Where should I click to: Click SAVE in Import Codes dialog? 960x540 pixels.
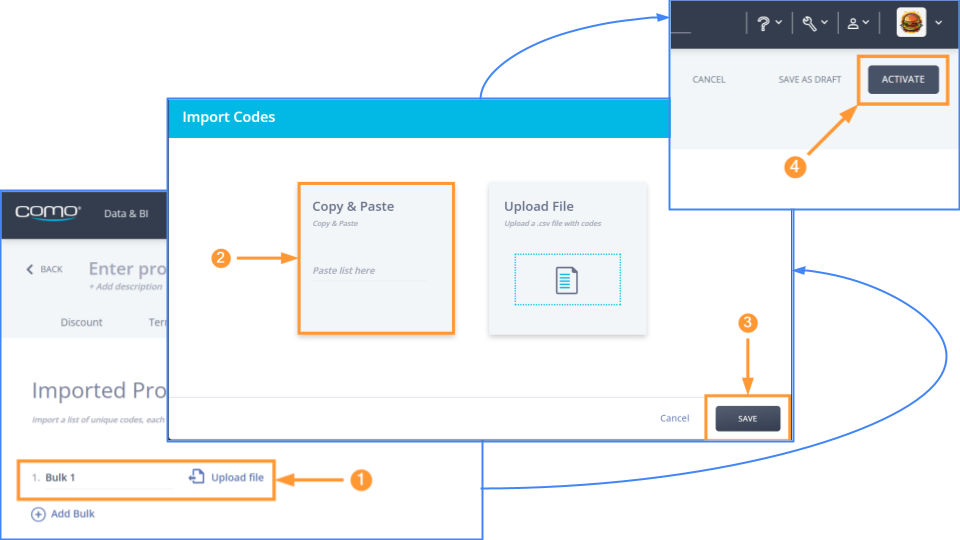(748, 419)
